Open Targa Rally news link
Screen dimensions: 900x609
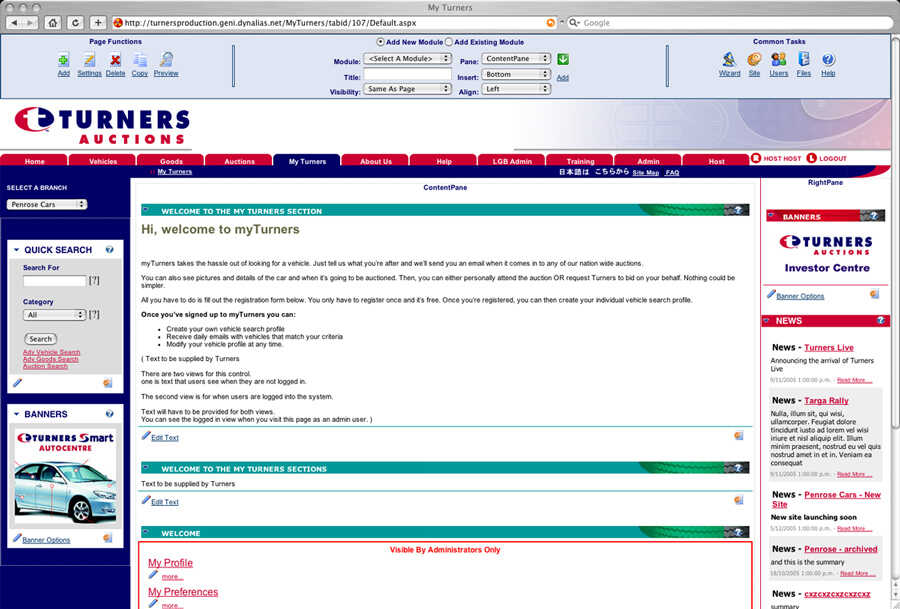pyautogui.click(x=826, y=400)
